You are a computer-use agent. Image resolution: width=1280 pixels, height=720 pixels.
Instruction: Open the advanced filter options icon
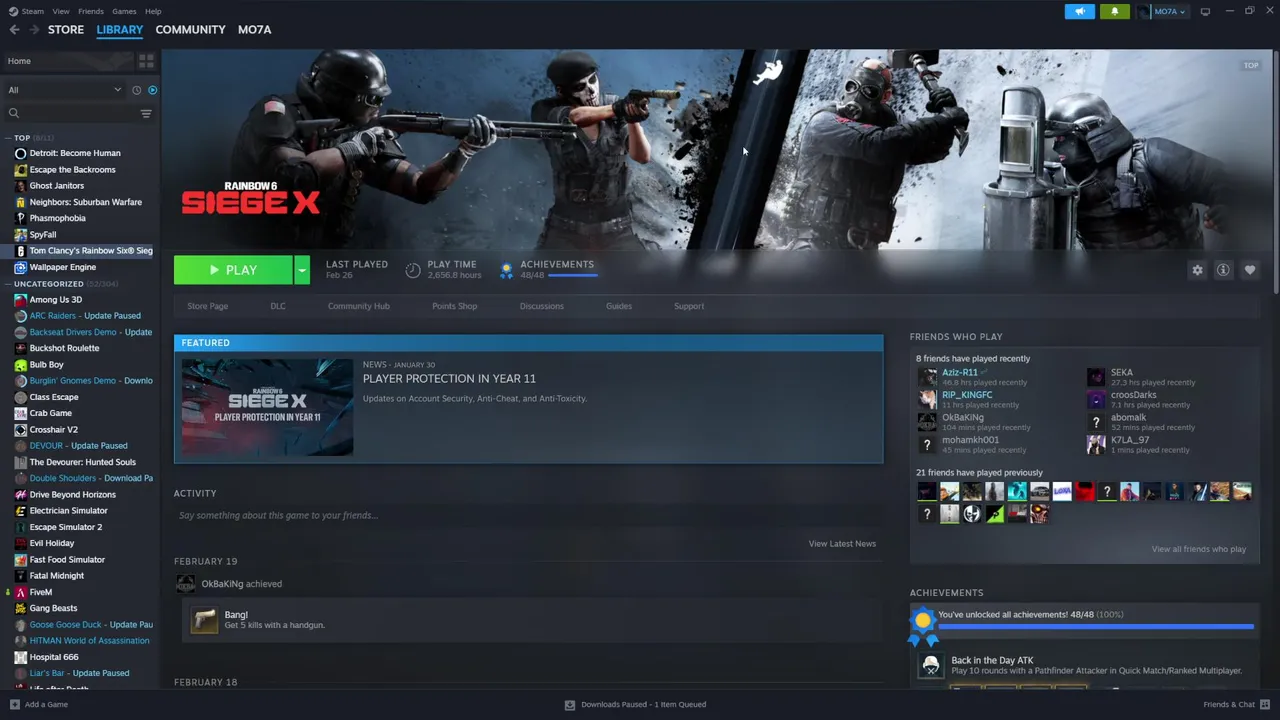coord(146,113)
